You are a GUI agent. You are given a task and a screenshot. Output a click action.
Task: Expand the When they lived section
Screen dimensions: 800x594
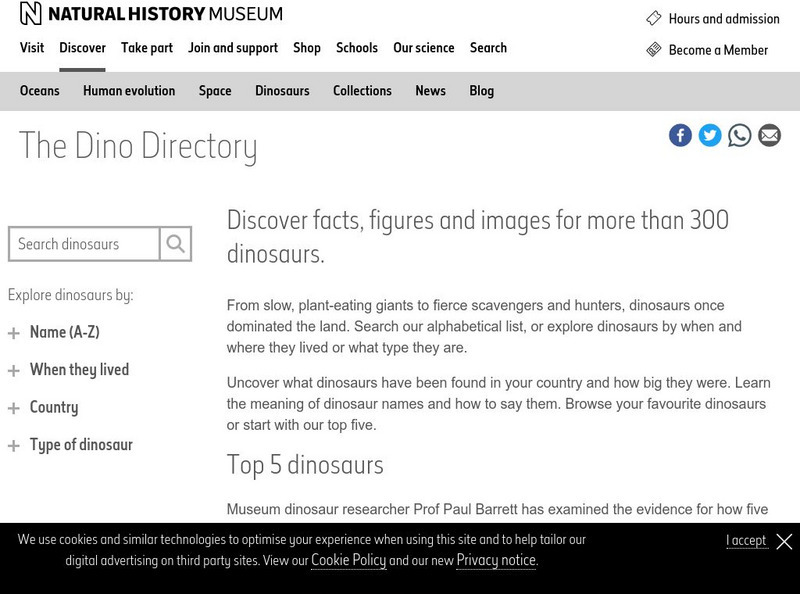click(14, 371)
